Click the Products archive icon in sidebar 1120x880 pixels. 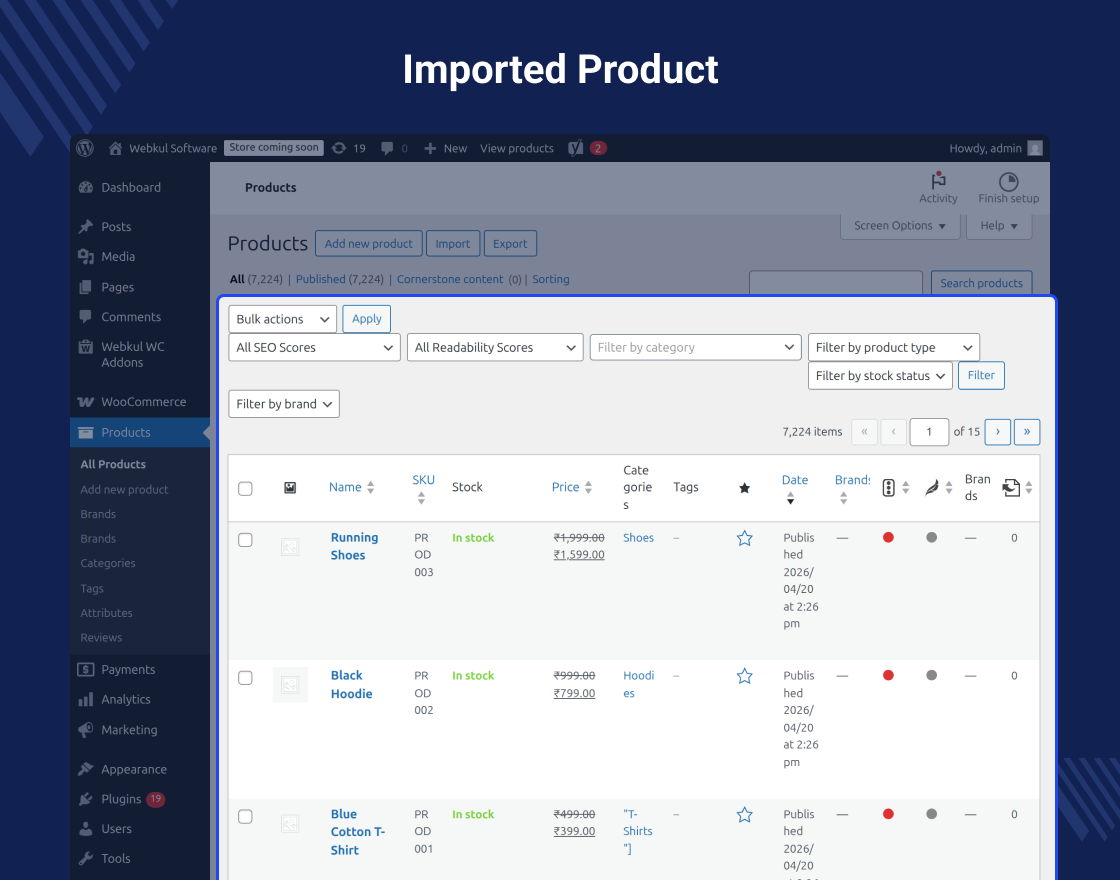(x=86, y=432)
